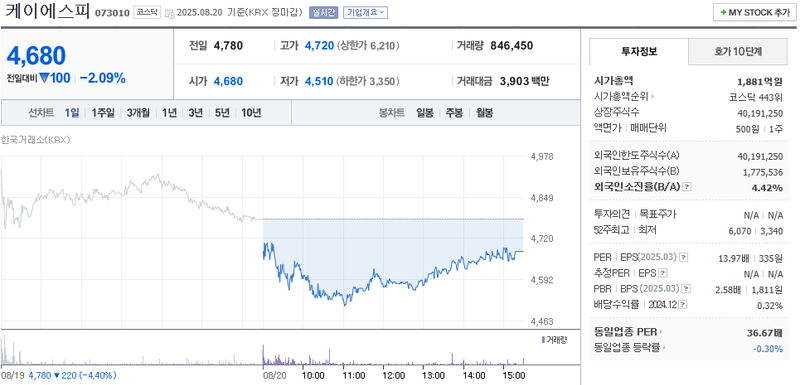Click the change rate −2.09%
800x385 pixels.
103,79
